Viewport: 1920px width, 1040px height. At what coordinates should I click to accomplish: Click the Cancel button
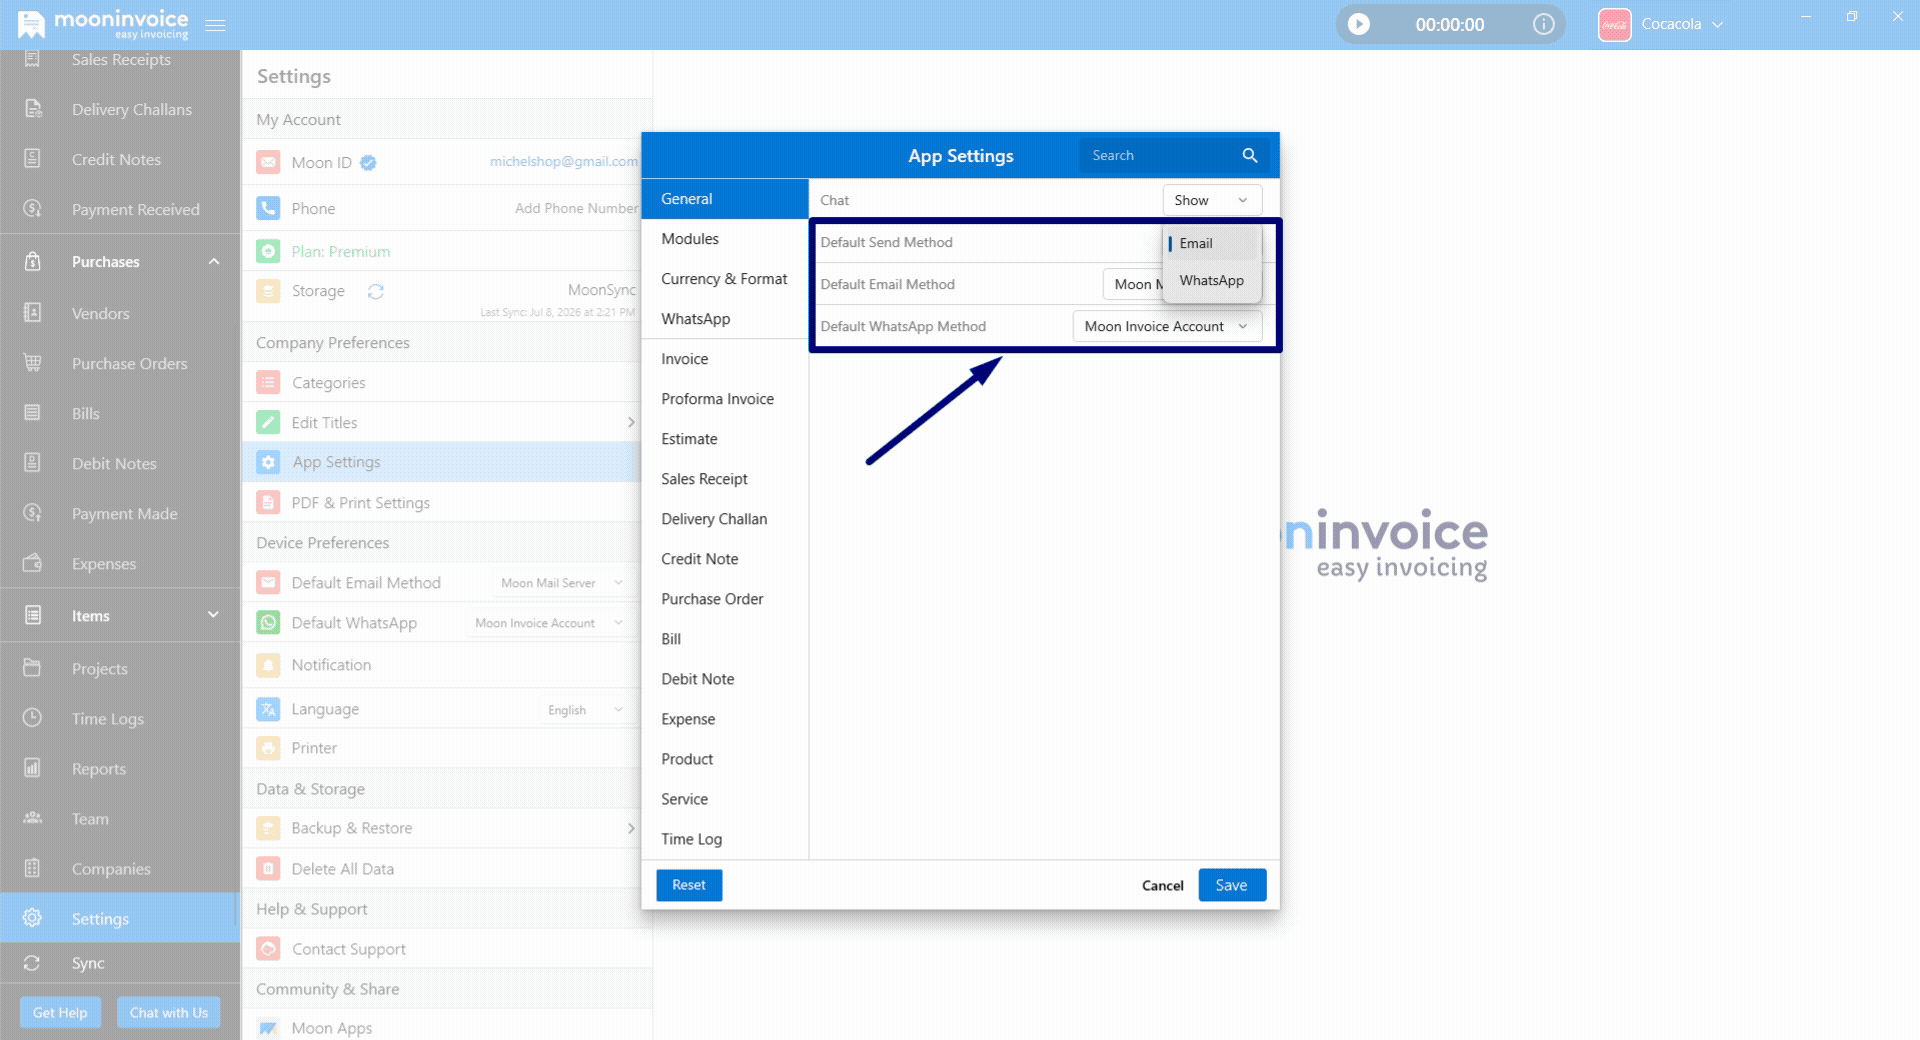[1162, 885]
